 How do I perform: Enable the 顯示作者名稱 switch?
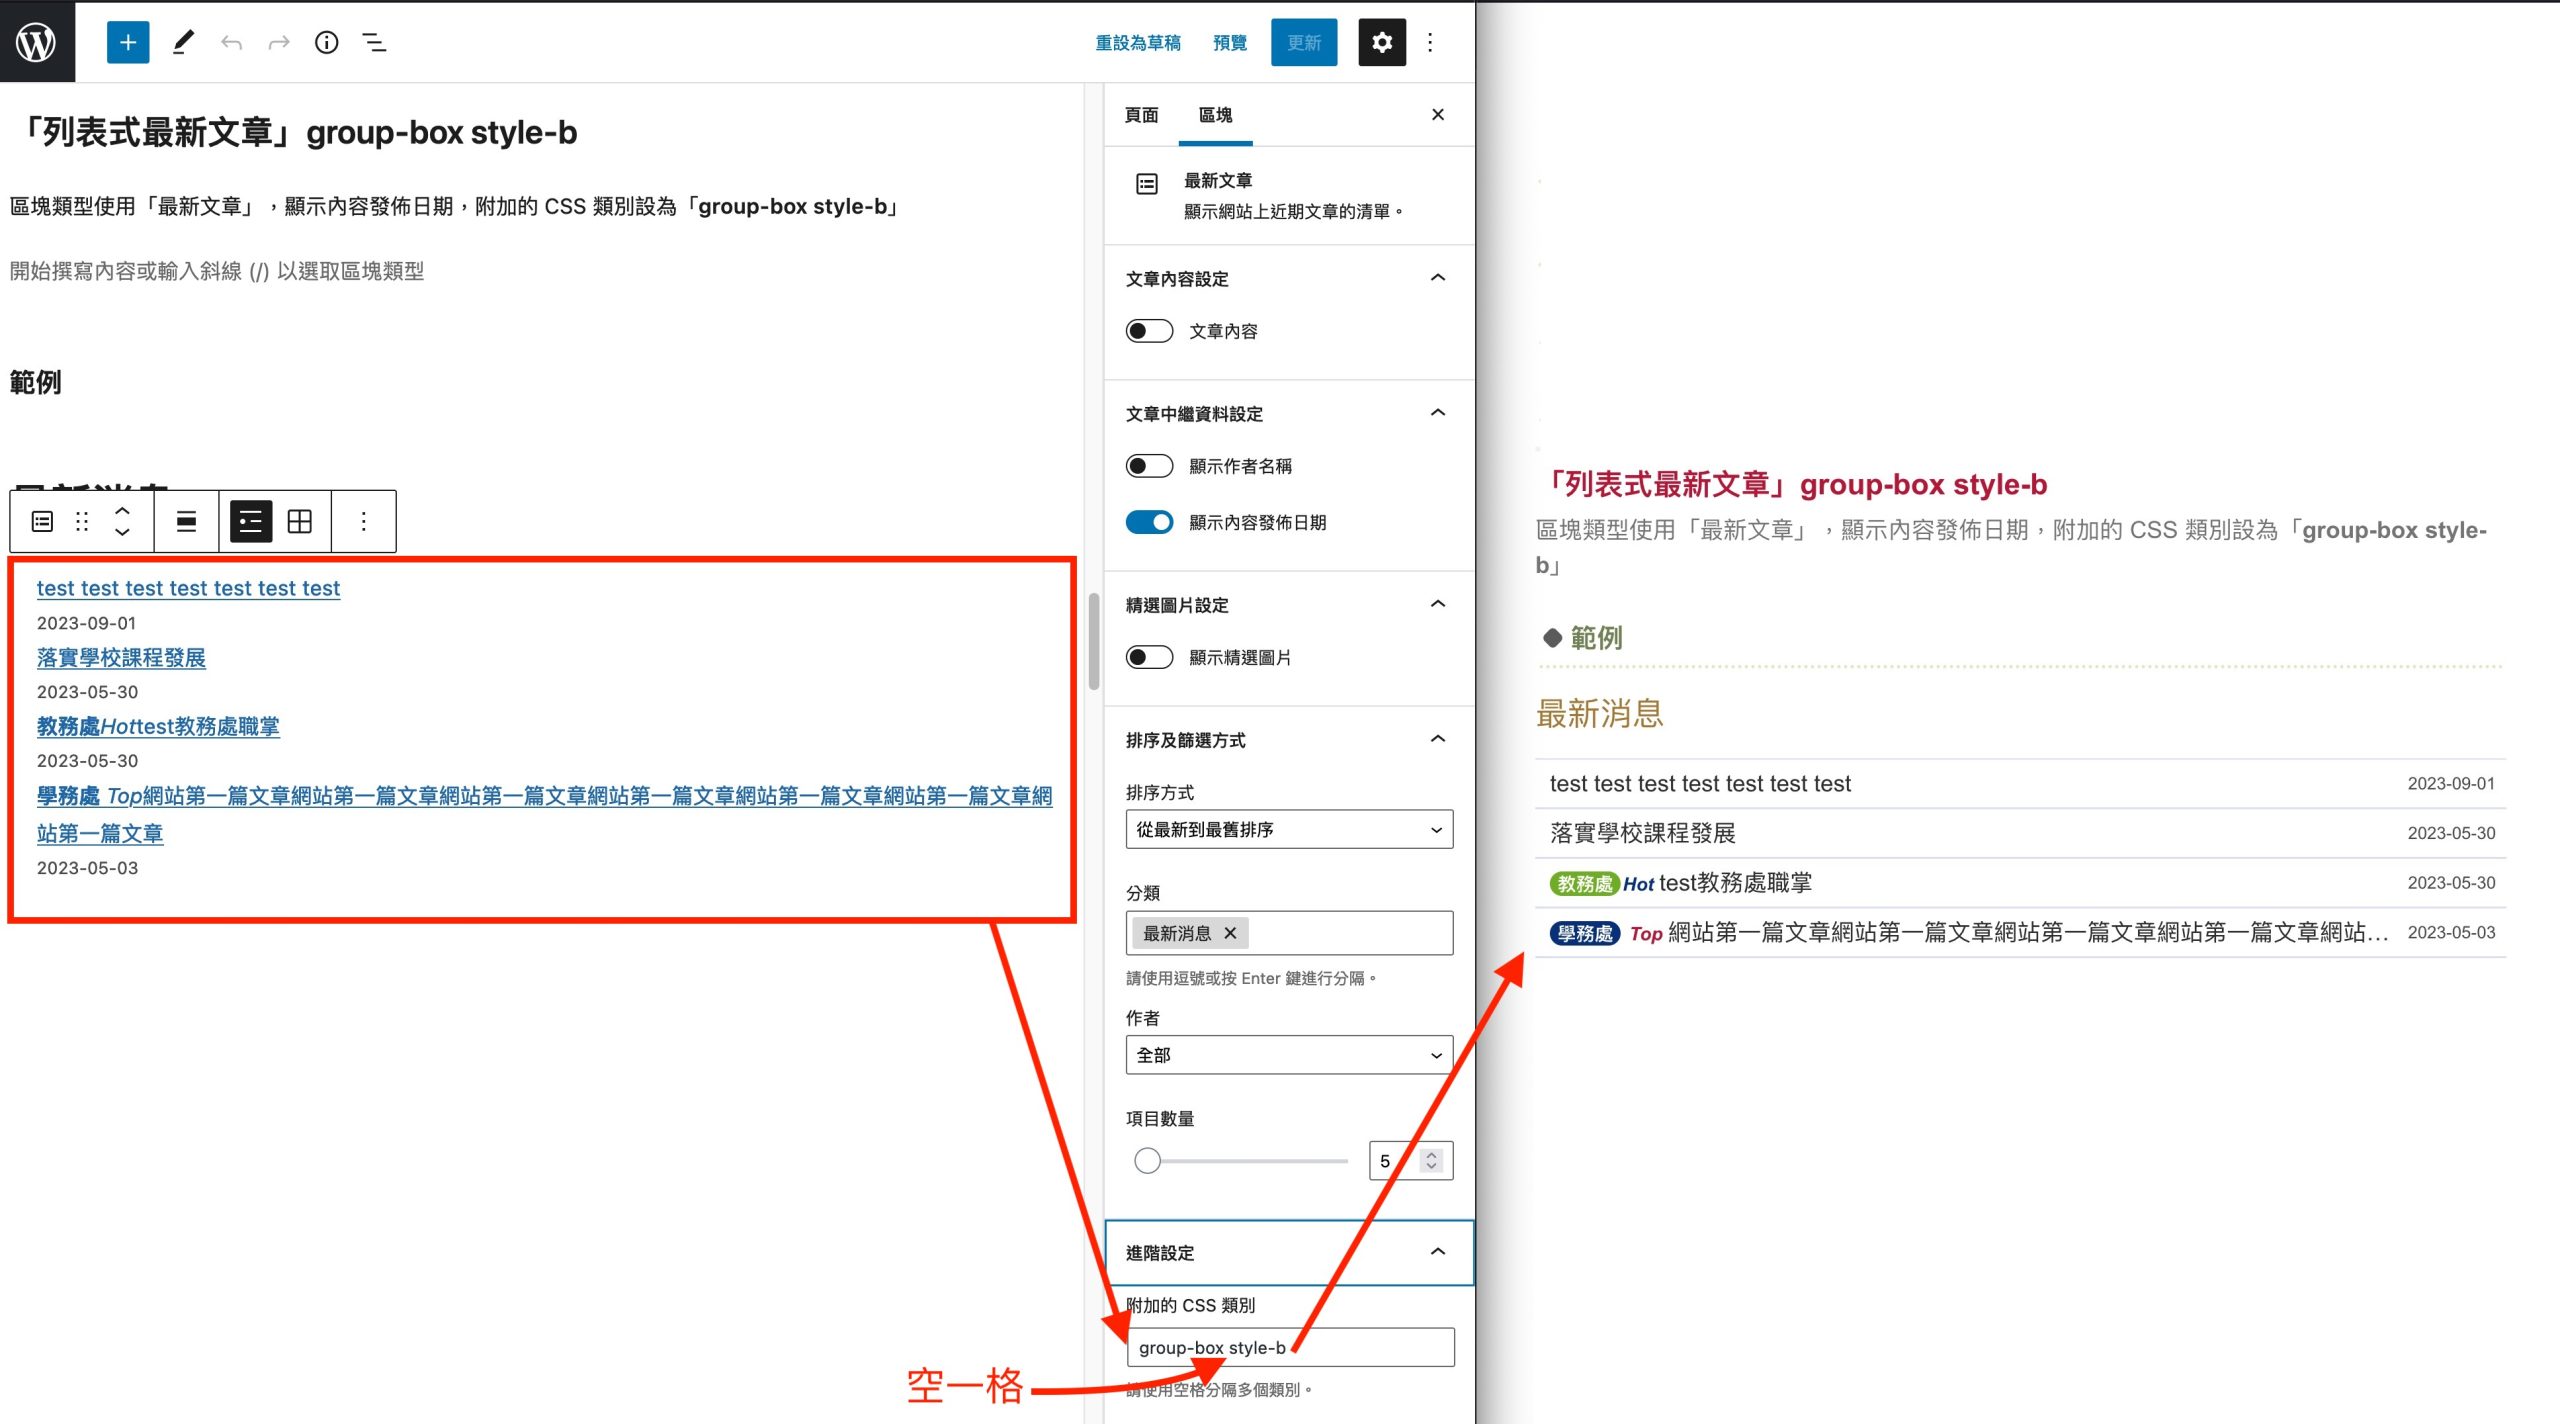pos(1149,466)
